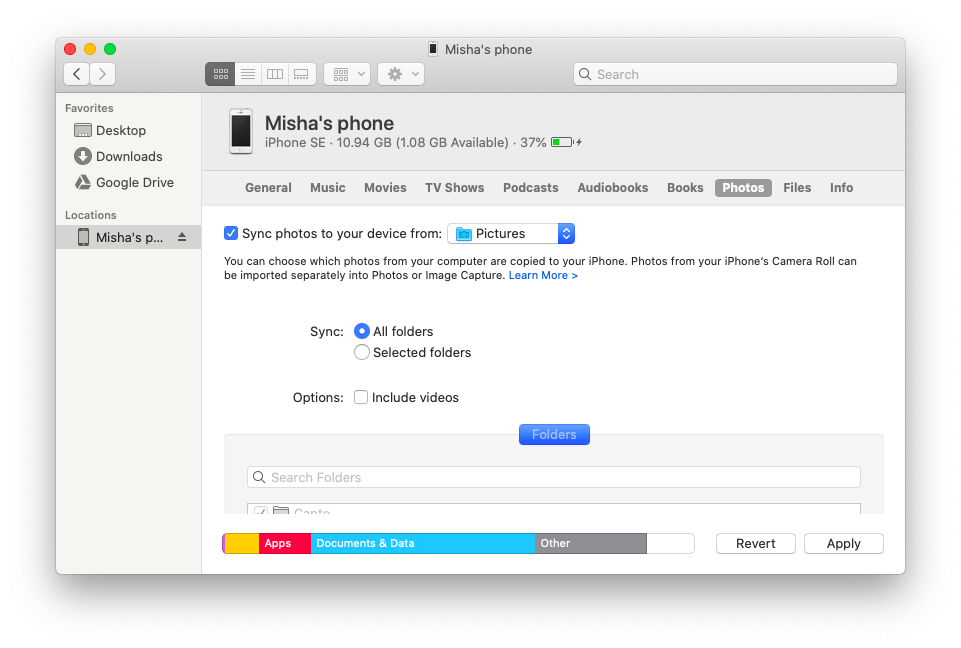This screenshot has height=648, width=961.
Task: Uncheck Sync photos to your device
Action: (x=231, y=233)
